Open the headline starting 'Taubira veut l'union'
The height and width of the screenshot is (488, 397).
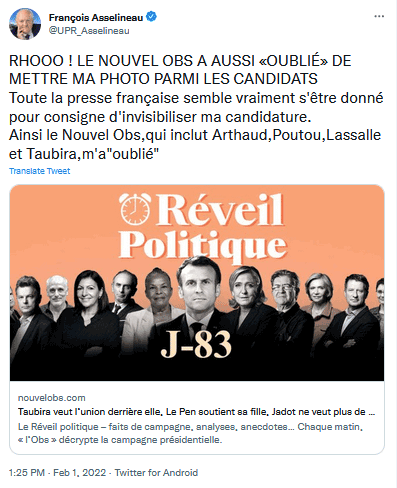coord(196,412)
